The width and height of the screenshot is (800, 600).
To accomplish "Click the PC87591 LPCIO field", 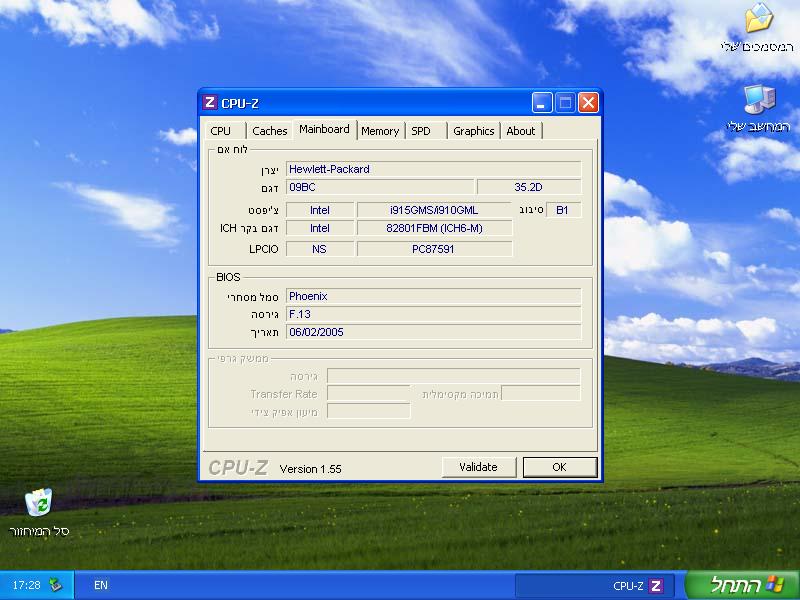I will (434, 249).
